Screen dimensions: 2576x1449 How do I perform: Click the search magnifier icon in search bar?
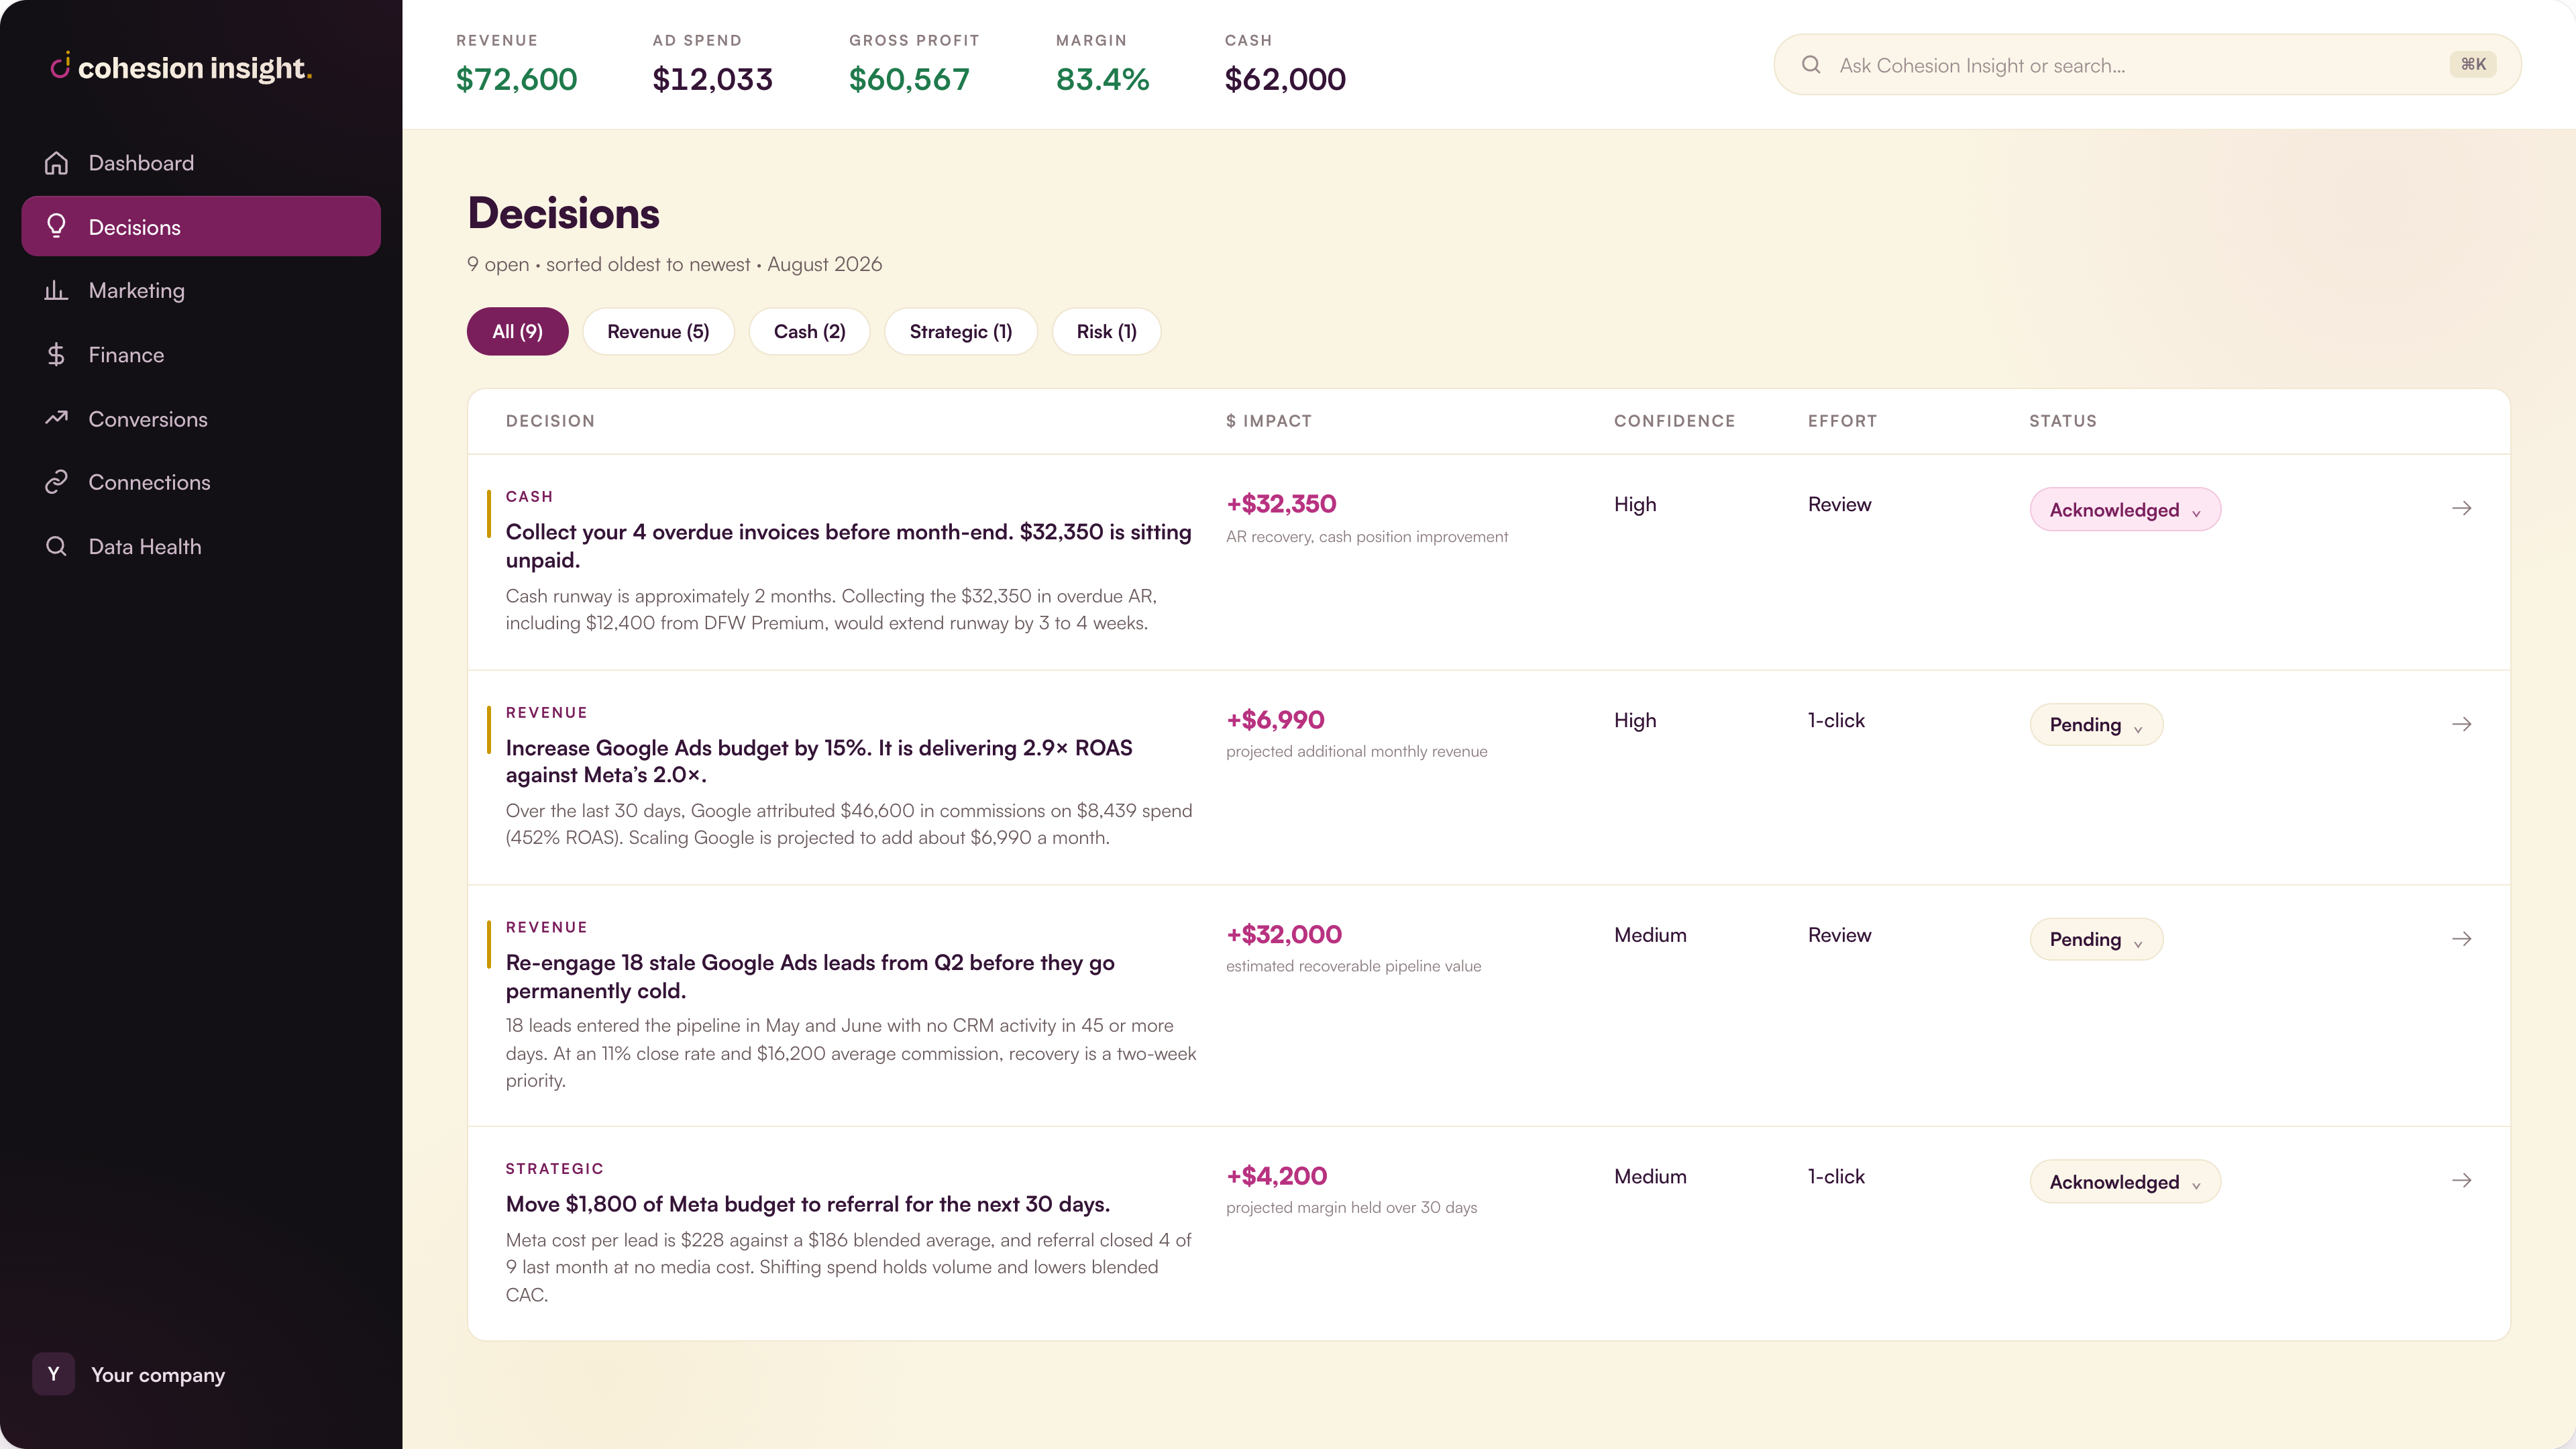[1811, 65]
